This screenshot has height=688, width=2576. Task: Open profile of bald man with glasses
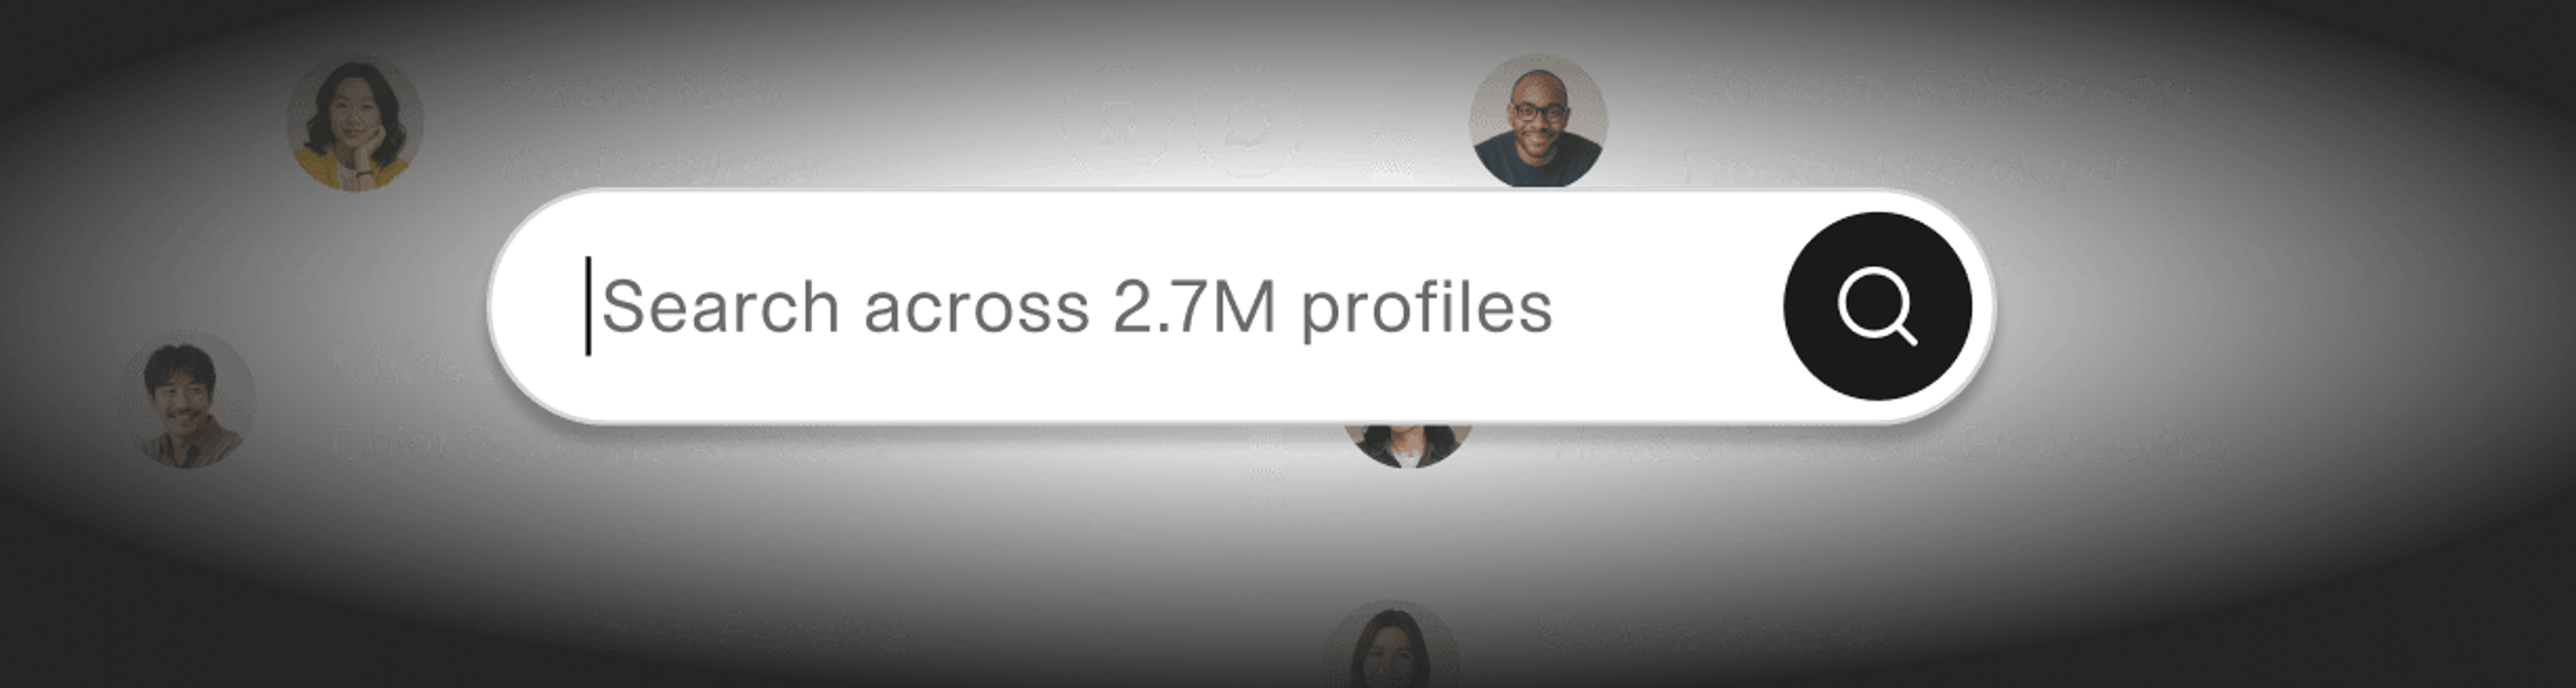(x=1538, y=120)
